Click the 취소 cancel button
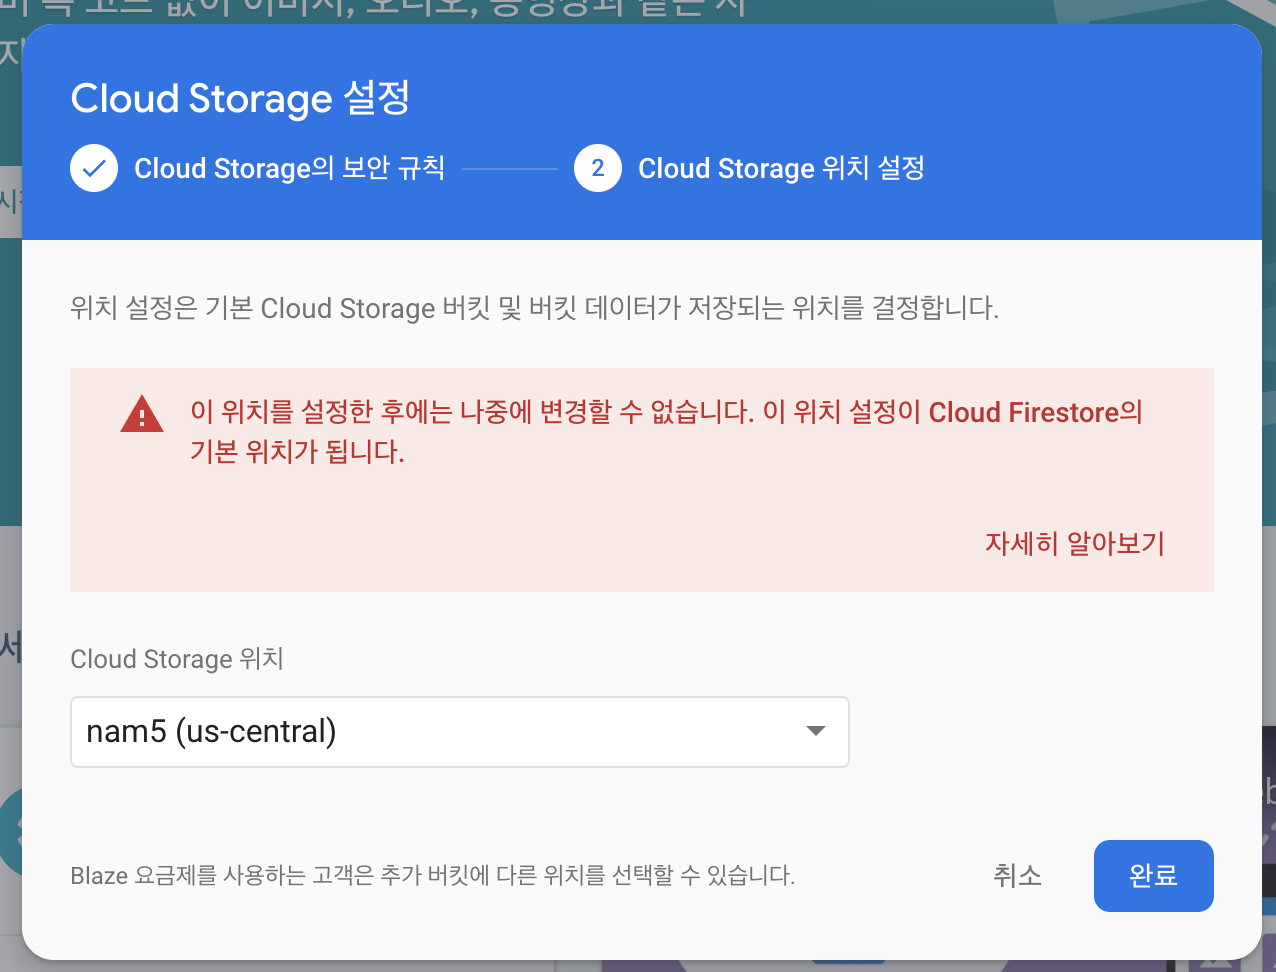 [1017, 876]
